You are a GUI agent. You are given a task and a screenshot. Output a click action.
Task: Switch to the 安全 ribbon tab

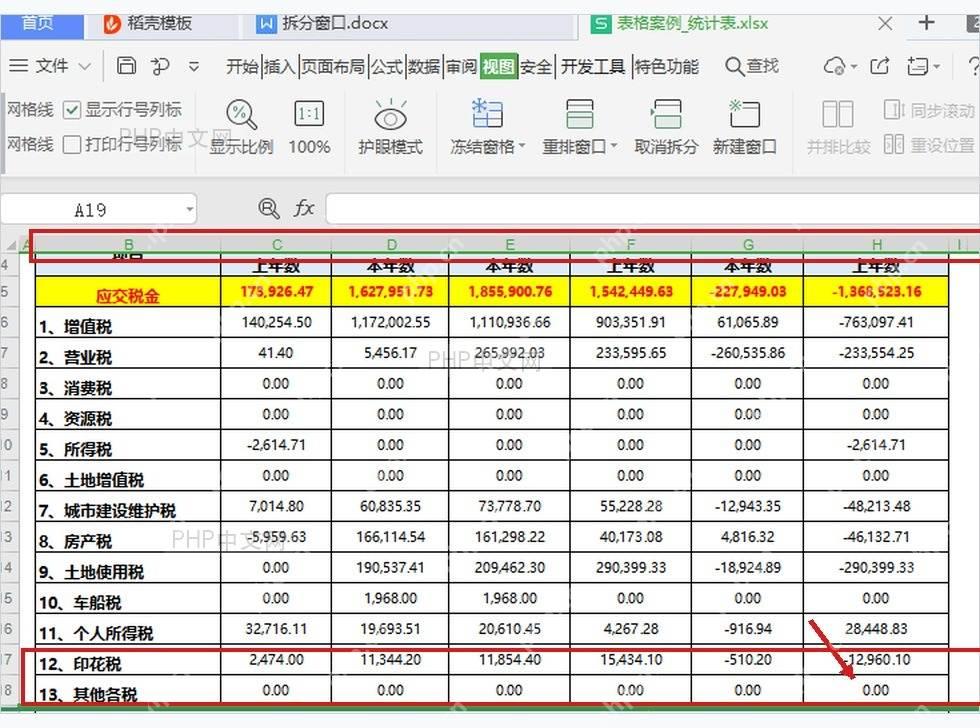[536, 66]
